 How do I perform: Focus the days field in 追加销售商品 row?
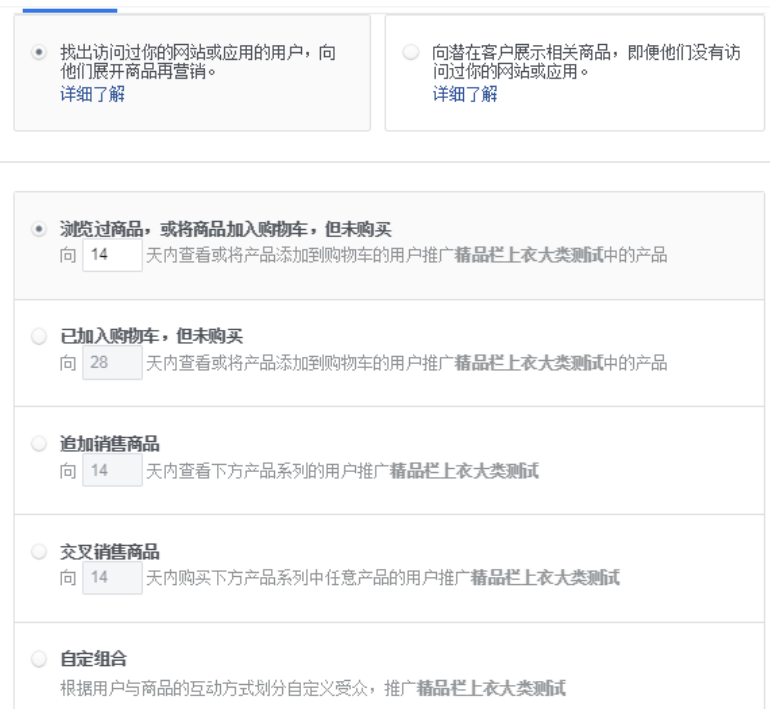[112, 470]
